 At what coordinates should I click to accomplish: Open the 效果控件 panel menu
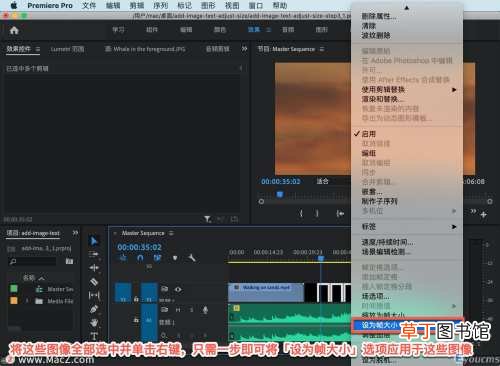(38, 49)
